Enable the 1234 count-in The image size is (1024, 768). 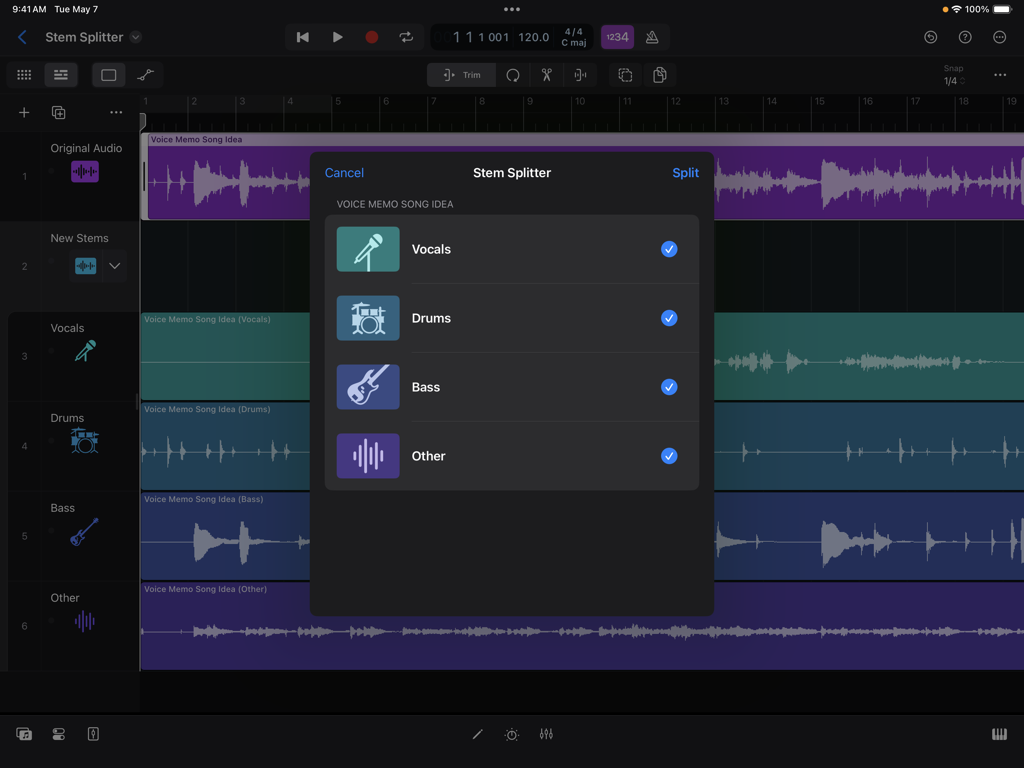pos(617,36)
